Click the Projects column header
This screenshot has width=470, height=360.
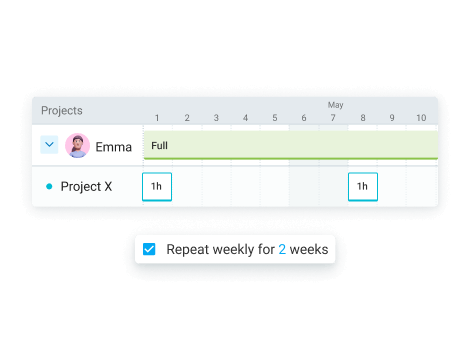62,110
